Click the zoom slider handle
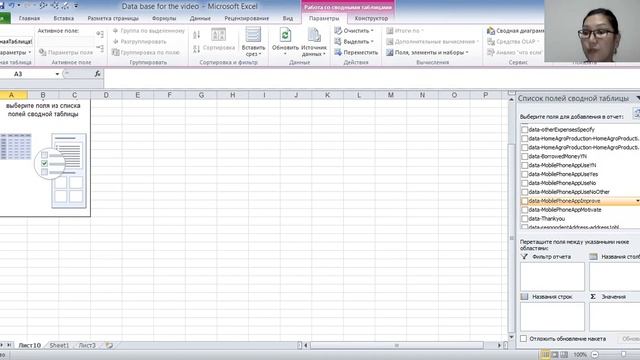Image resolution: width=640 pixels, height=360 pixels. [623, 355]
